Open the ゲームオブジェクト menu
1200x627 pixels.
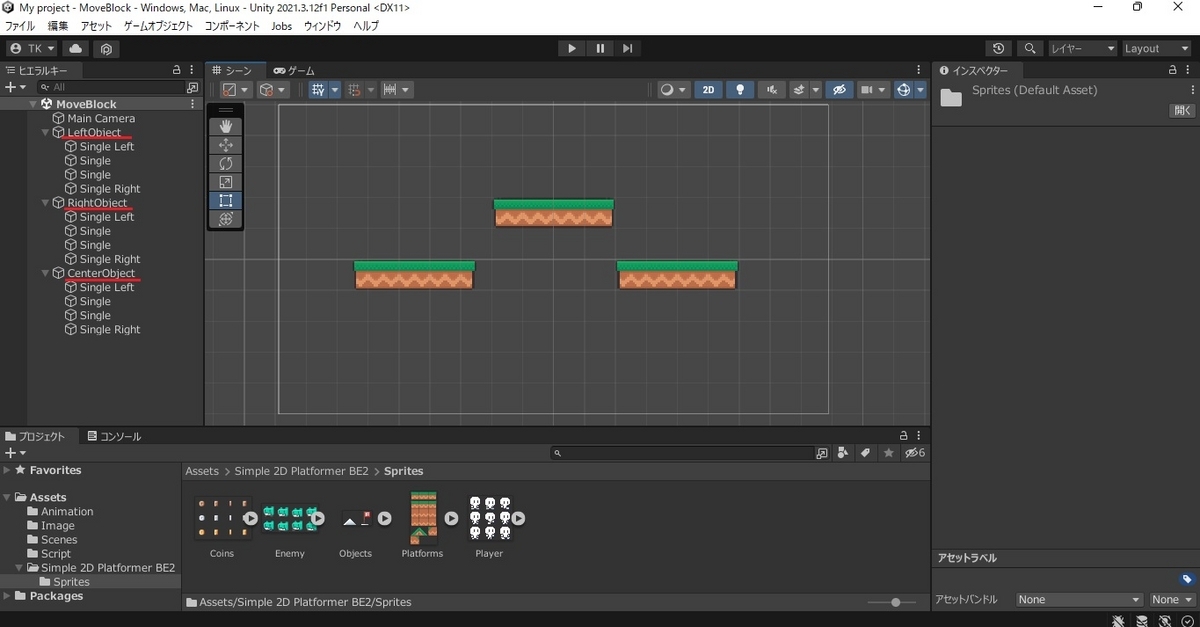click(159, 26)
